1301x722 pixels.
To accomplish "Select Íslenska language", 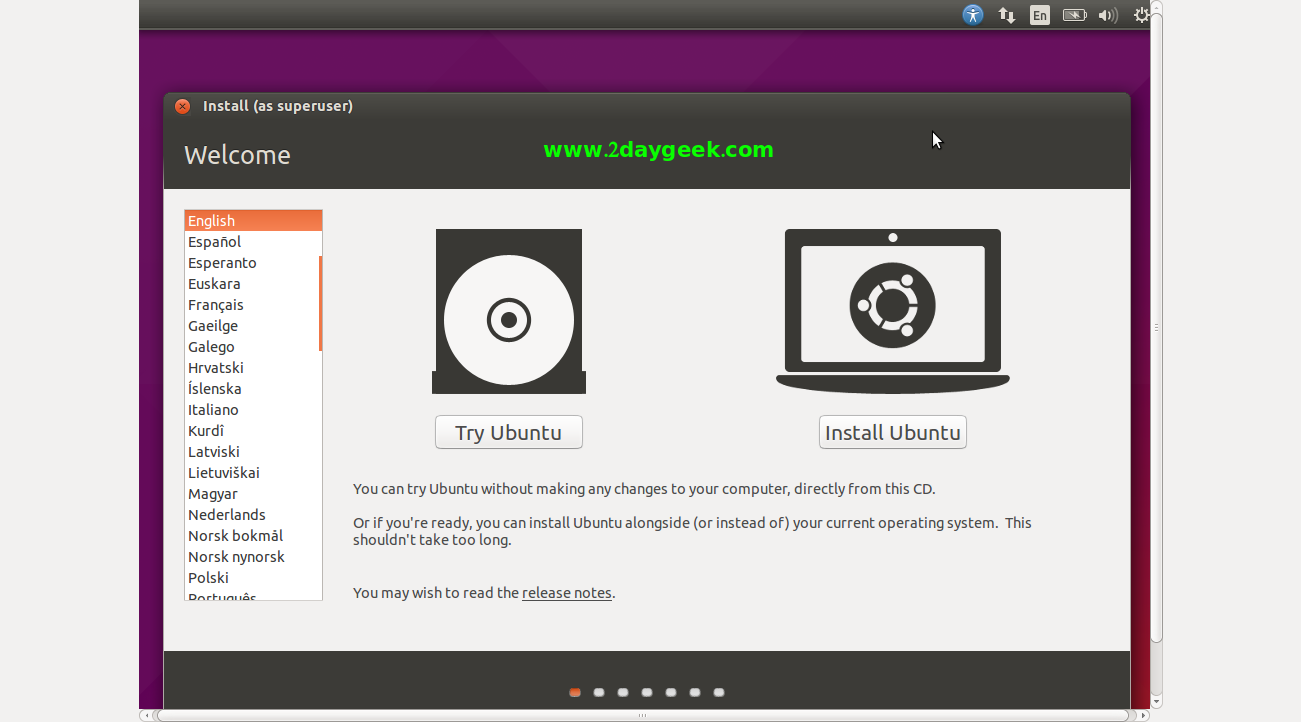I will point(252,389).
